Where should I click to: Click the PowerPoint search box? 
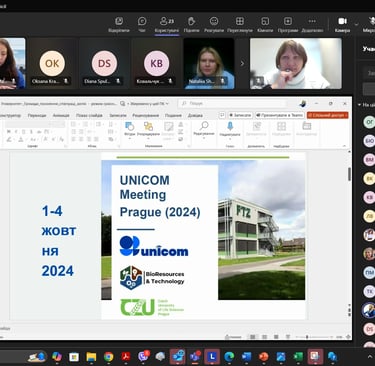(233, 104)
